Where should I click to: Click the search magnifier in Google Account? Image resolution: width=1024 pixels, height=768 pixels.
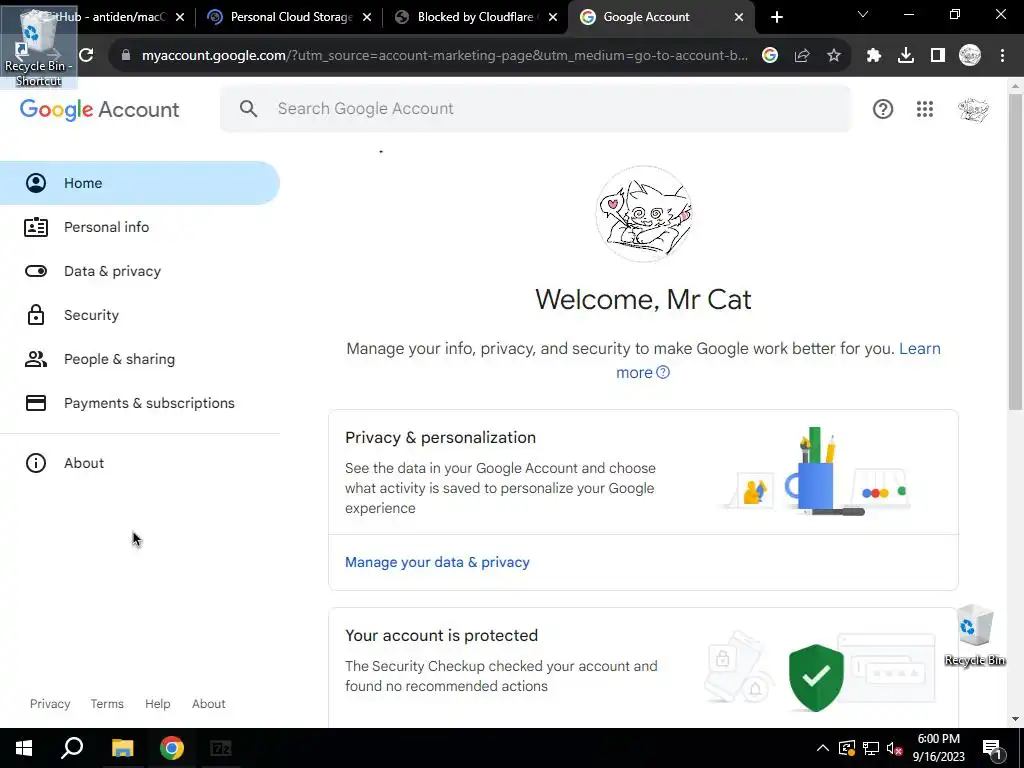click(x=248, y=108)
